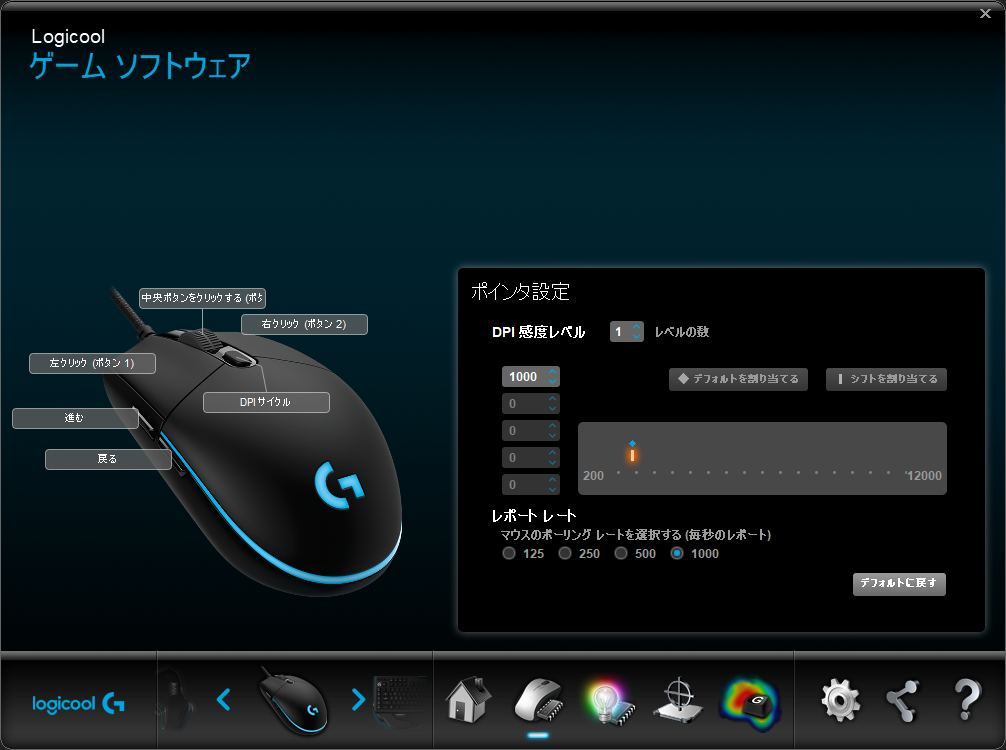Open the lighting settings bulb icon
The height and width of the screenshot is (750, 1006).
point(608,701)
